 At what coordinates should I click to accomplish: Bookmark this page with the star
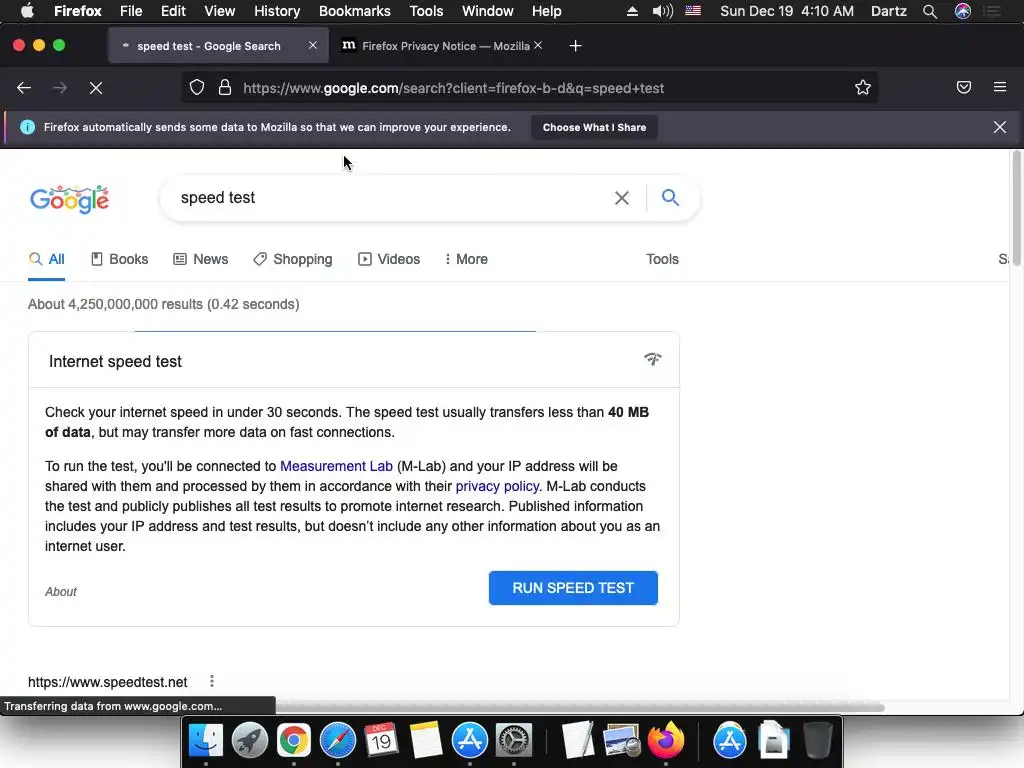[x=863, y=88]
